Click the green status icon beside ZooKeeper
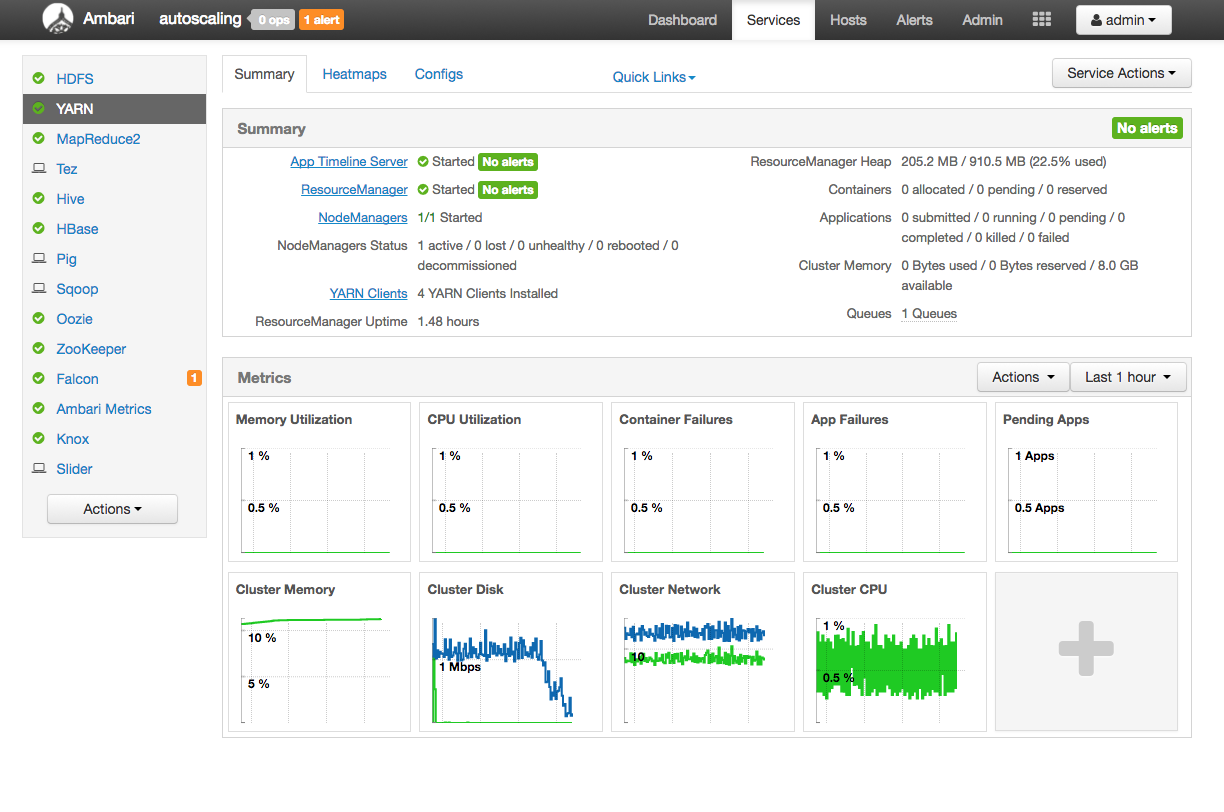This screenshot has width=1224, height=812. (40, 348)
